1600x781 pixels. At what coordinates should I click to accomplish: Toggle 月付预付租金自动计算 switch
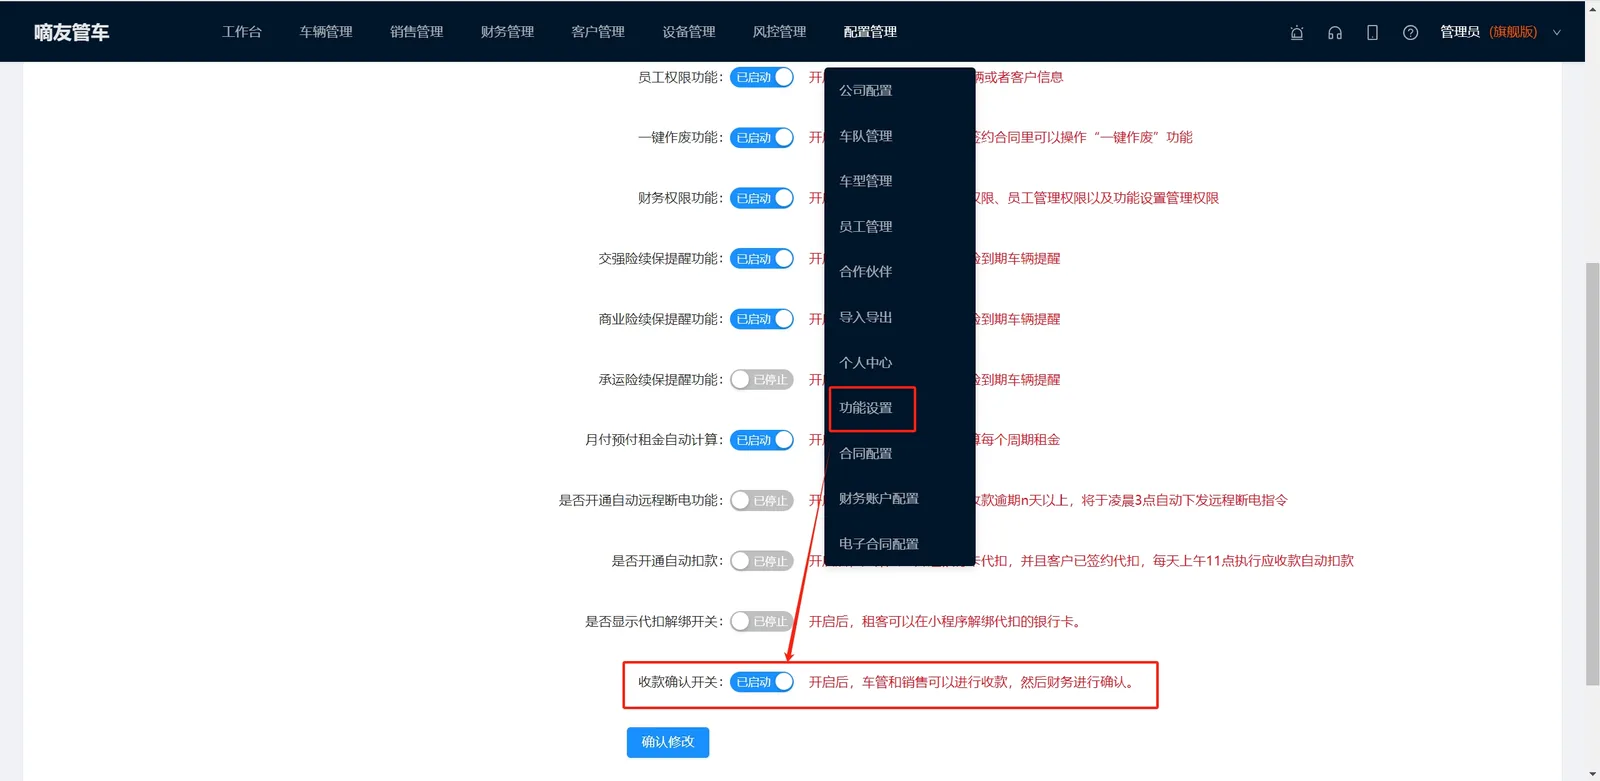point(762,440)
